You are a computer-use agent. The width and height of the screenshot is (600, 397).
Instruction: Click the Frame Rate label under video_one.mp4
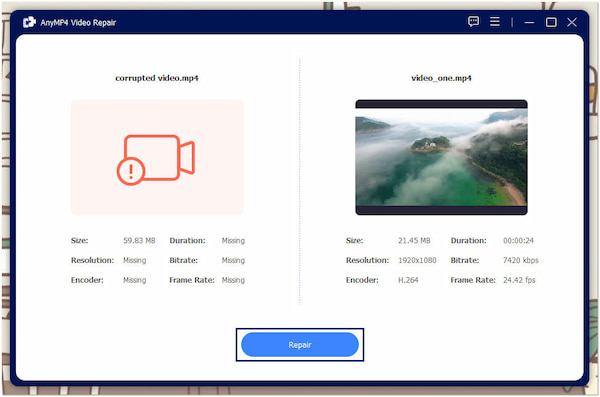click(x=473, y=280)
